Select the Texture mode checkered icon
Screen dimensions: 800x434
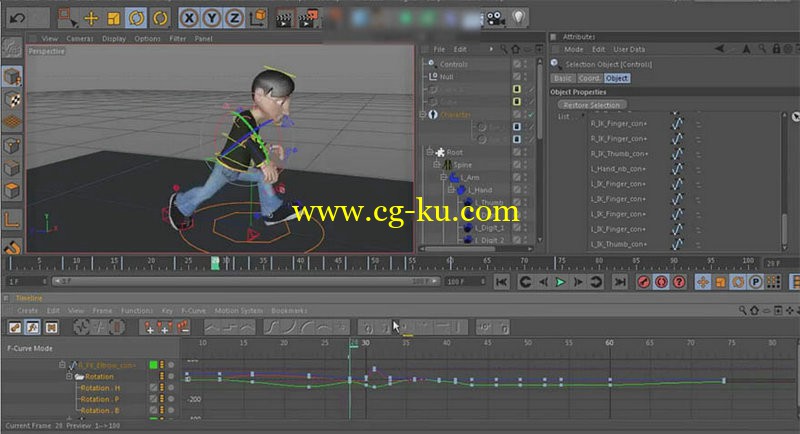(x=12, y=100)
